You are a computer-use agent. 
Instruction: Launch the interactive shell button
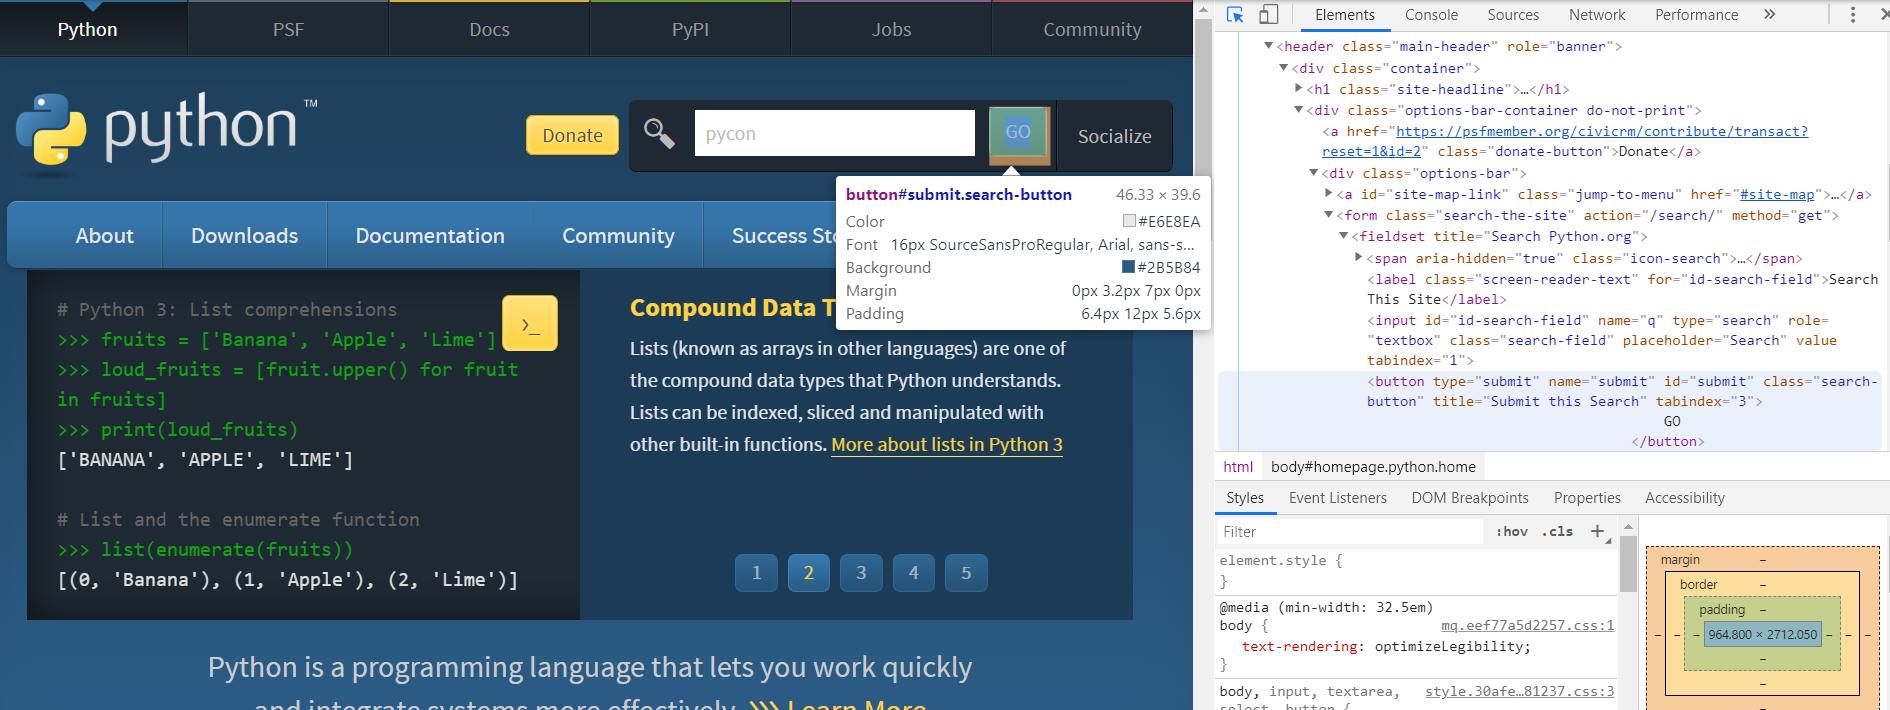click(x=530, y=323)
